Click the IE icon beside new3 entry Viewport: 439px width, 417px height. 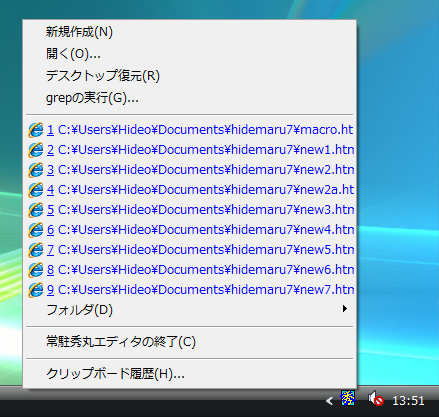(x=36, y=210)
